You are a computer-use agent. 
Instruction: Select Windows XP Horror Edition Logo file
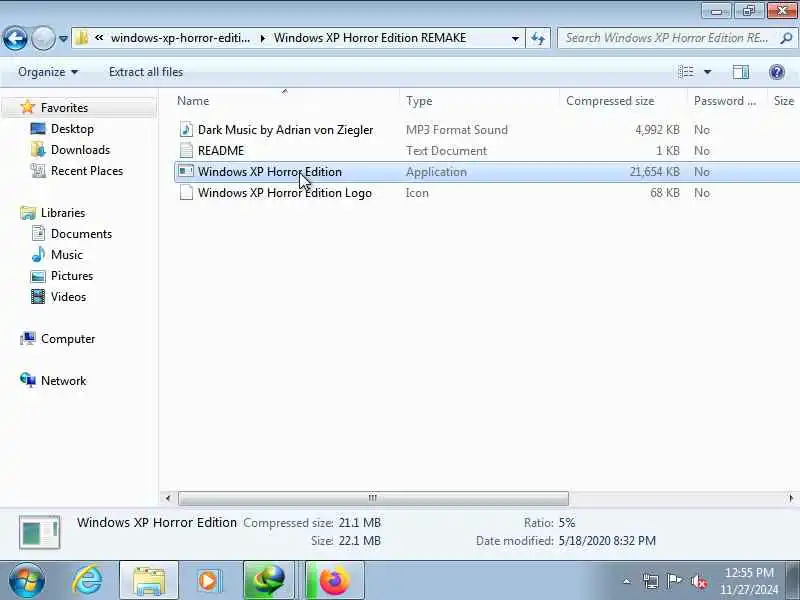285,193
